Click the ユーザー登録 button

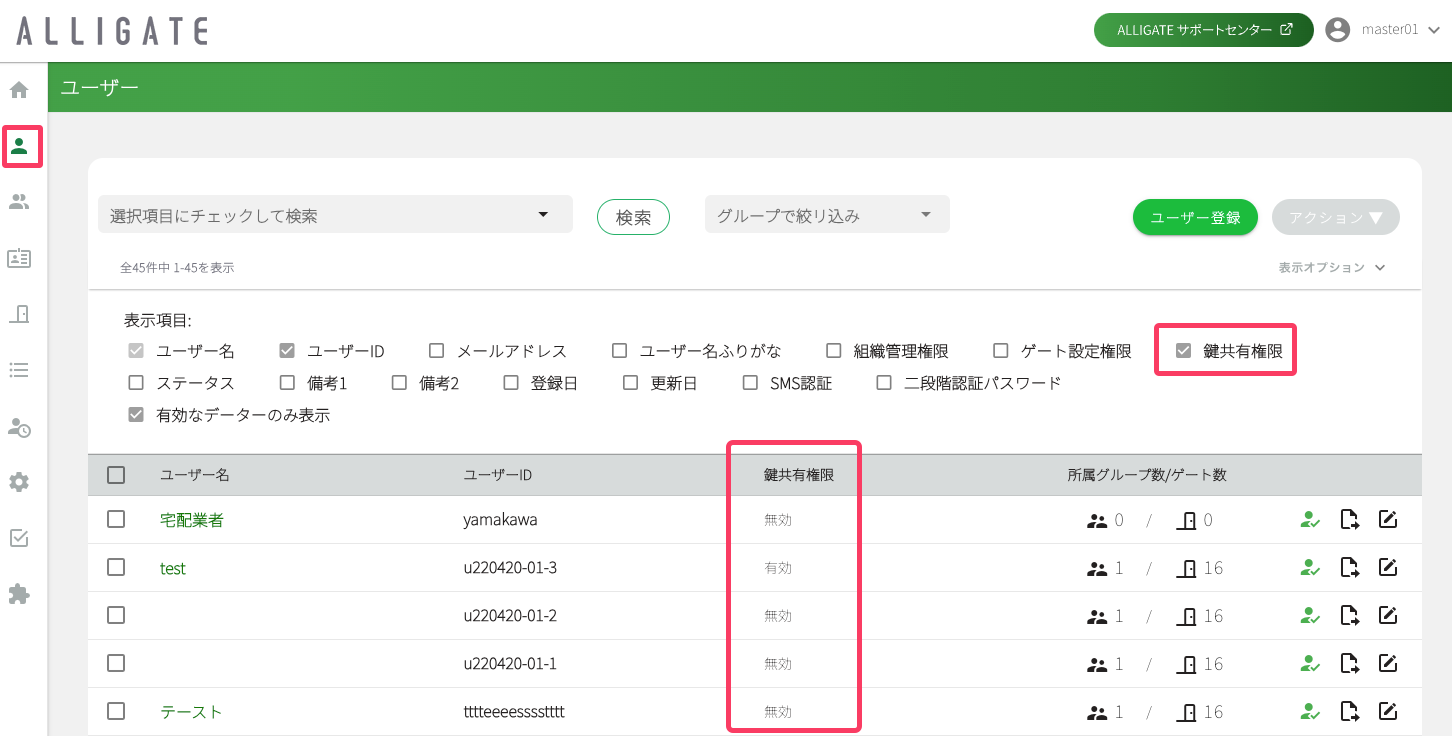[1195, 217]
